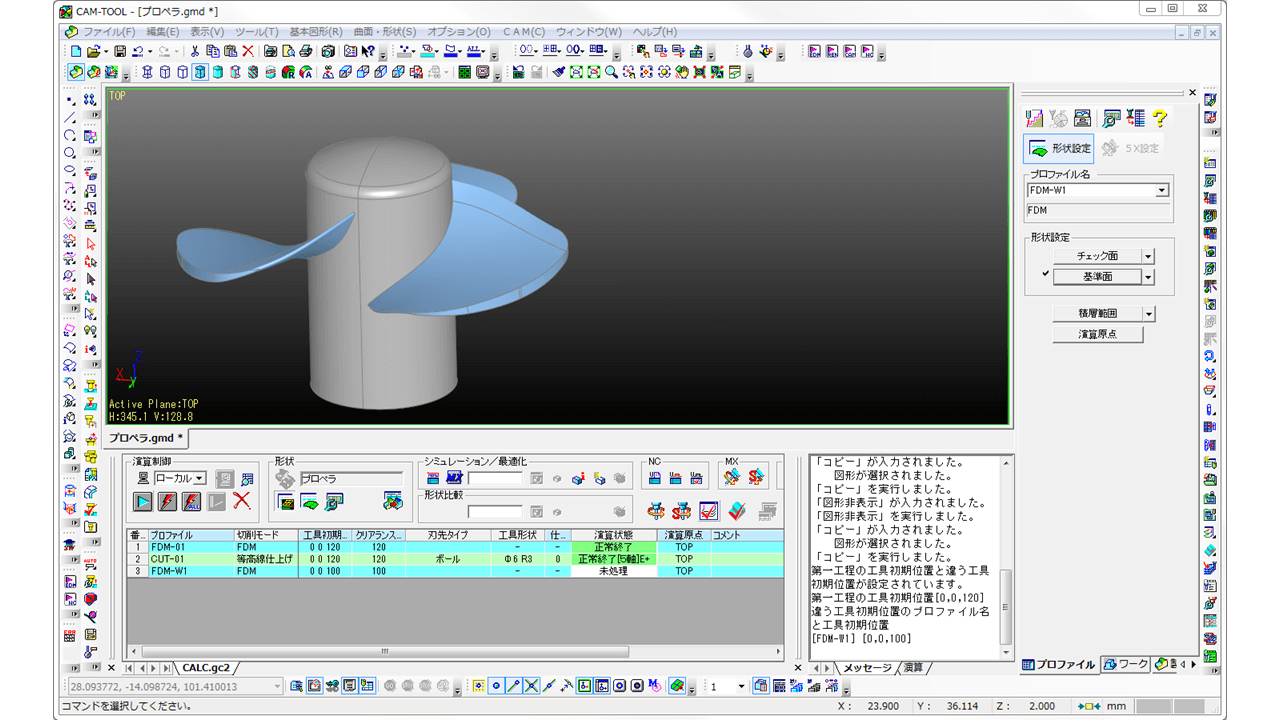Click the 未処理 status cell
Viewport: 1280px width, 720px height.
coord(613,571)
